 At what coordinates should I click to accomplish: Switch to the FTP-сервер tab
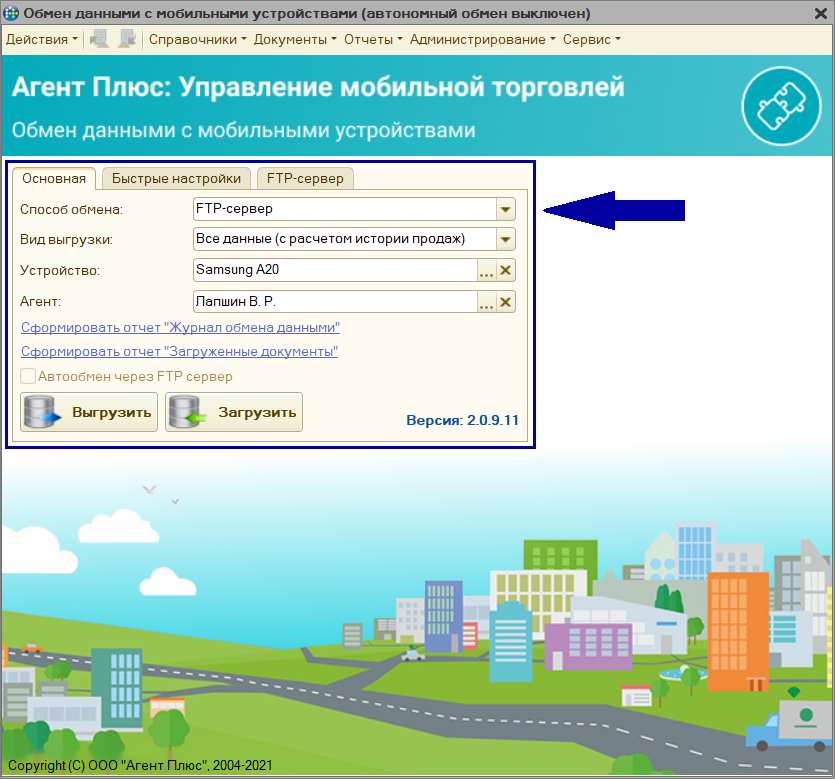[x=305, y=178]
